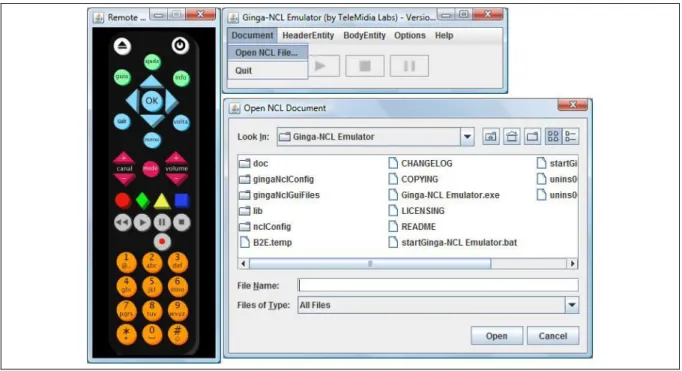Select the nclConfig folder

pyautogui.click(x=265, y=227)
